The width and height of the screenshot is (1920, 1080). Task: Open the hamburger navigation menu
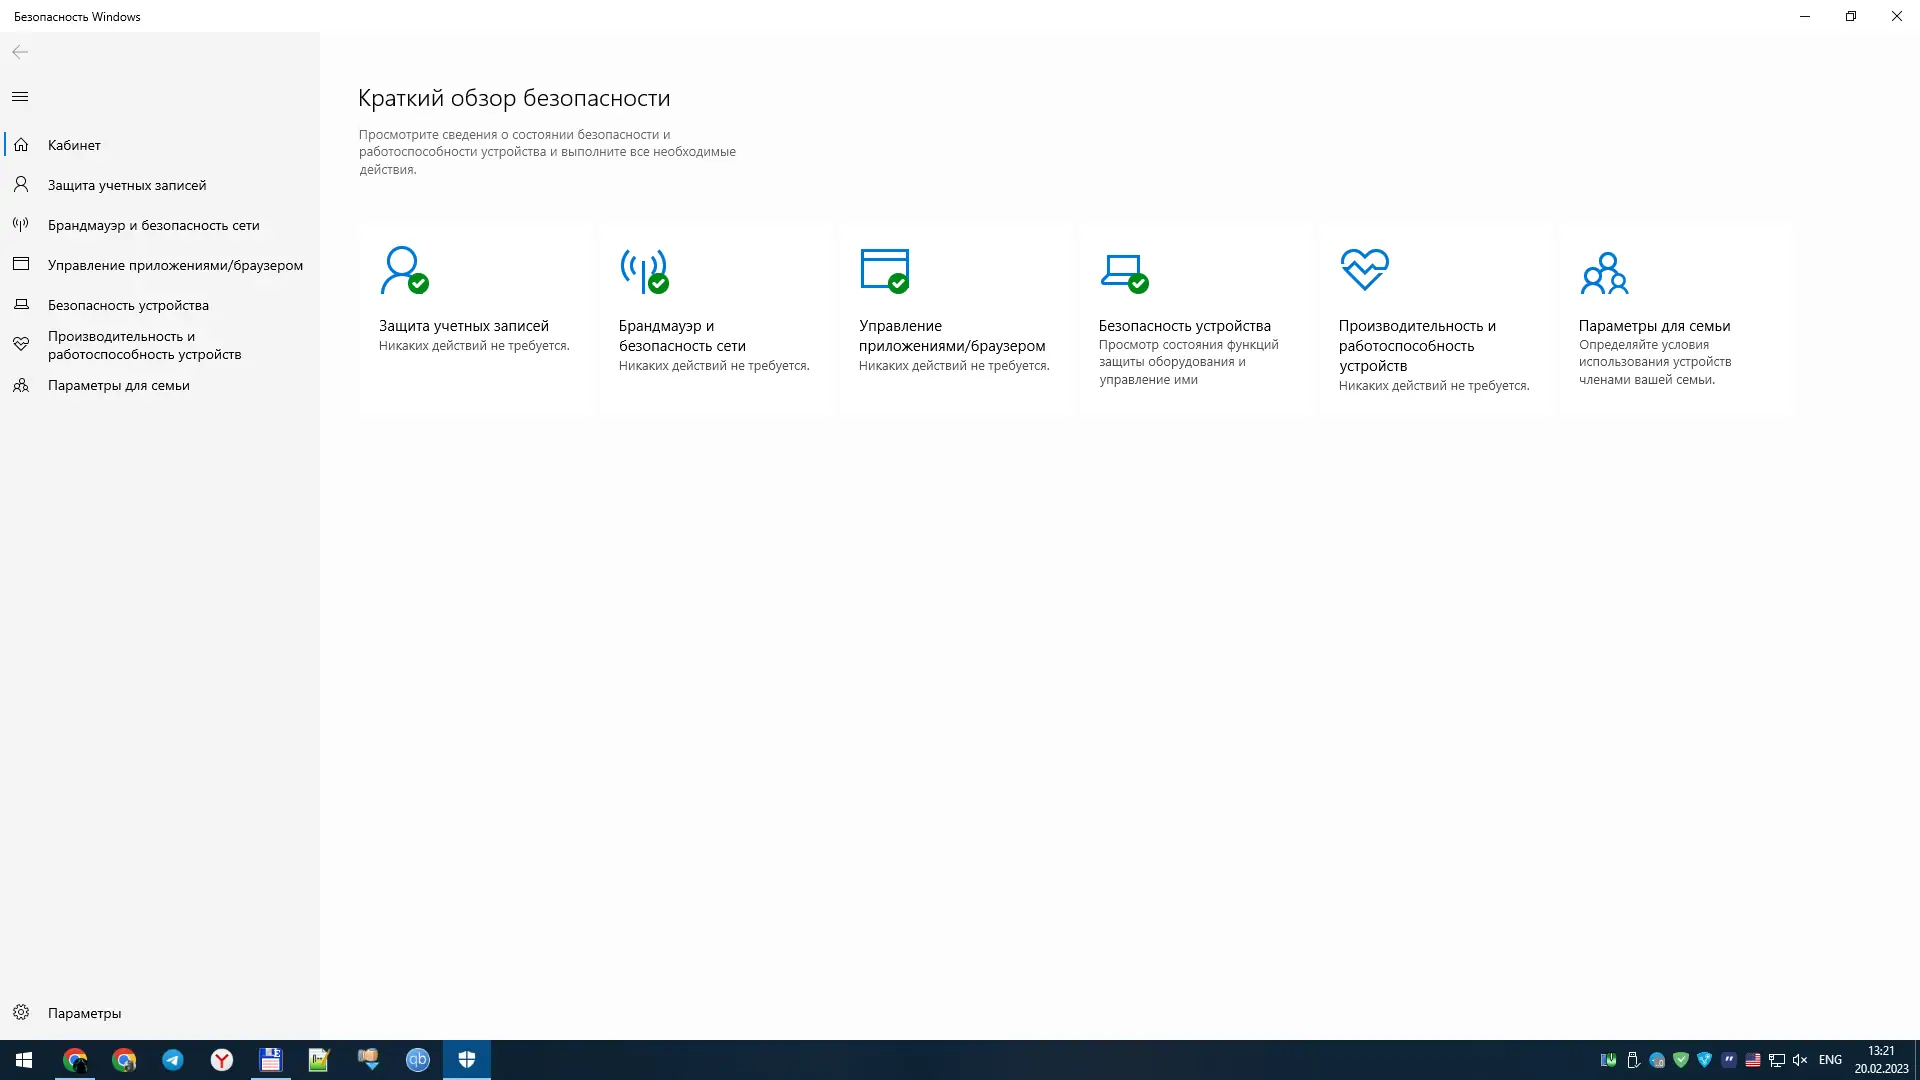[x=20, y=96]
